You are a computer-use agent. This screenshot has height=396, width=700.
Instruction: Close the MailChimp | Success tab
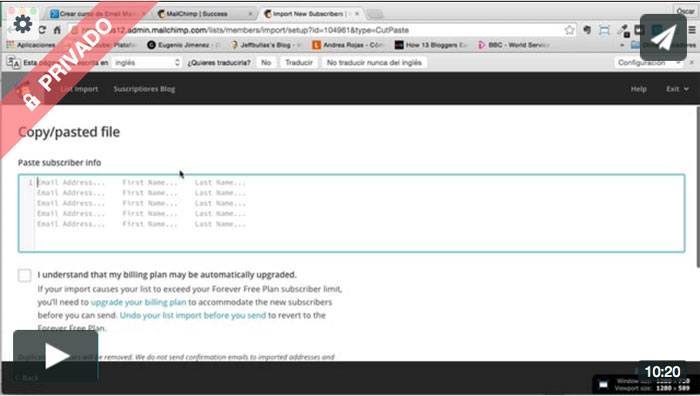coord(250,14)
